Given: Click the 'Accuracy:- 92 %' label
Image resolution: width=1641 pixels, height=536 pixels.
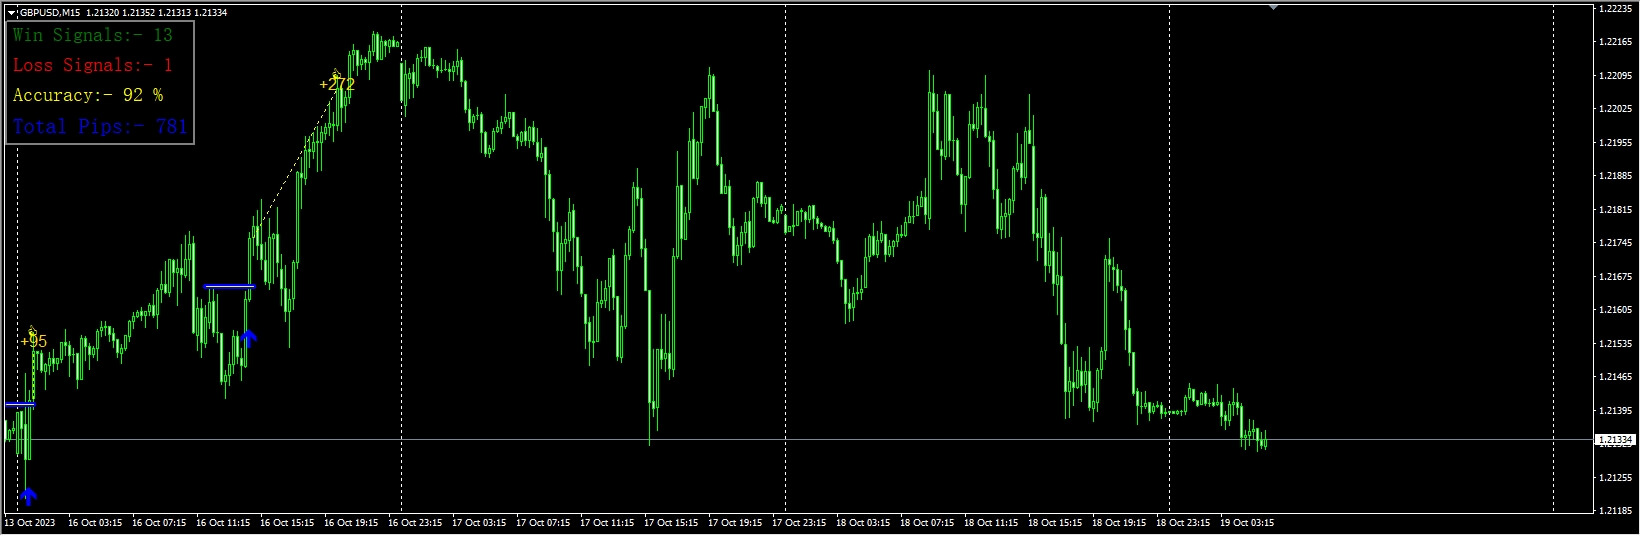Looking at the screenshot, I should [x=88, y=95].
